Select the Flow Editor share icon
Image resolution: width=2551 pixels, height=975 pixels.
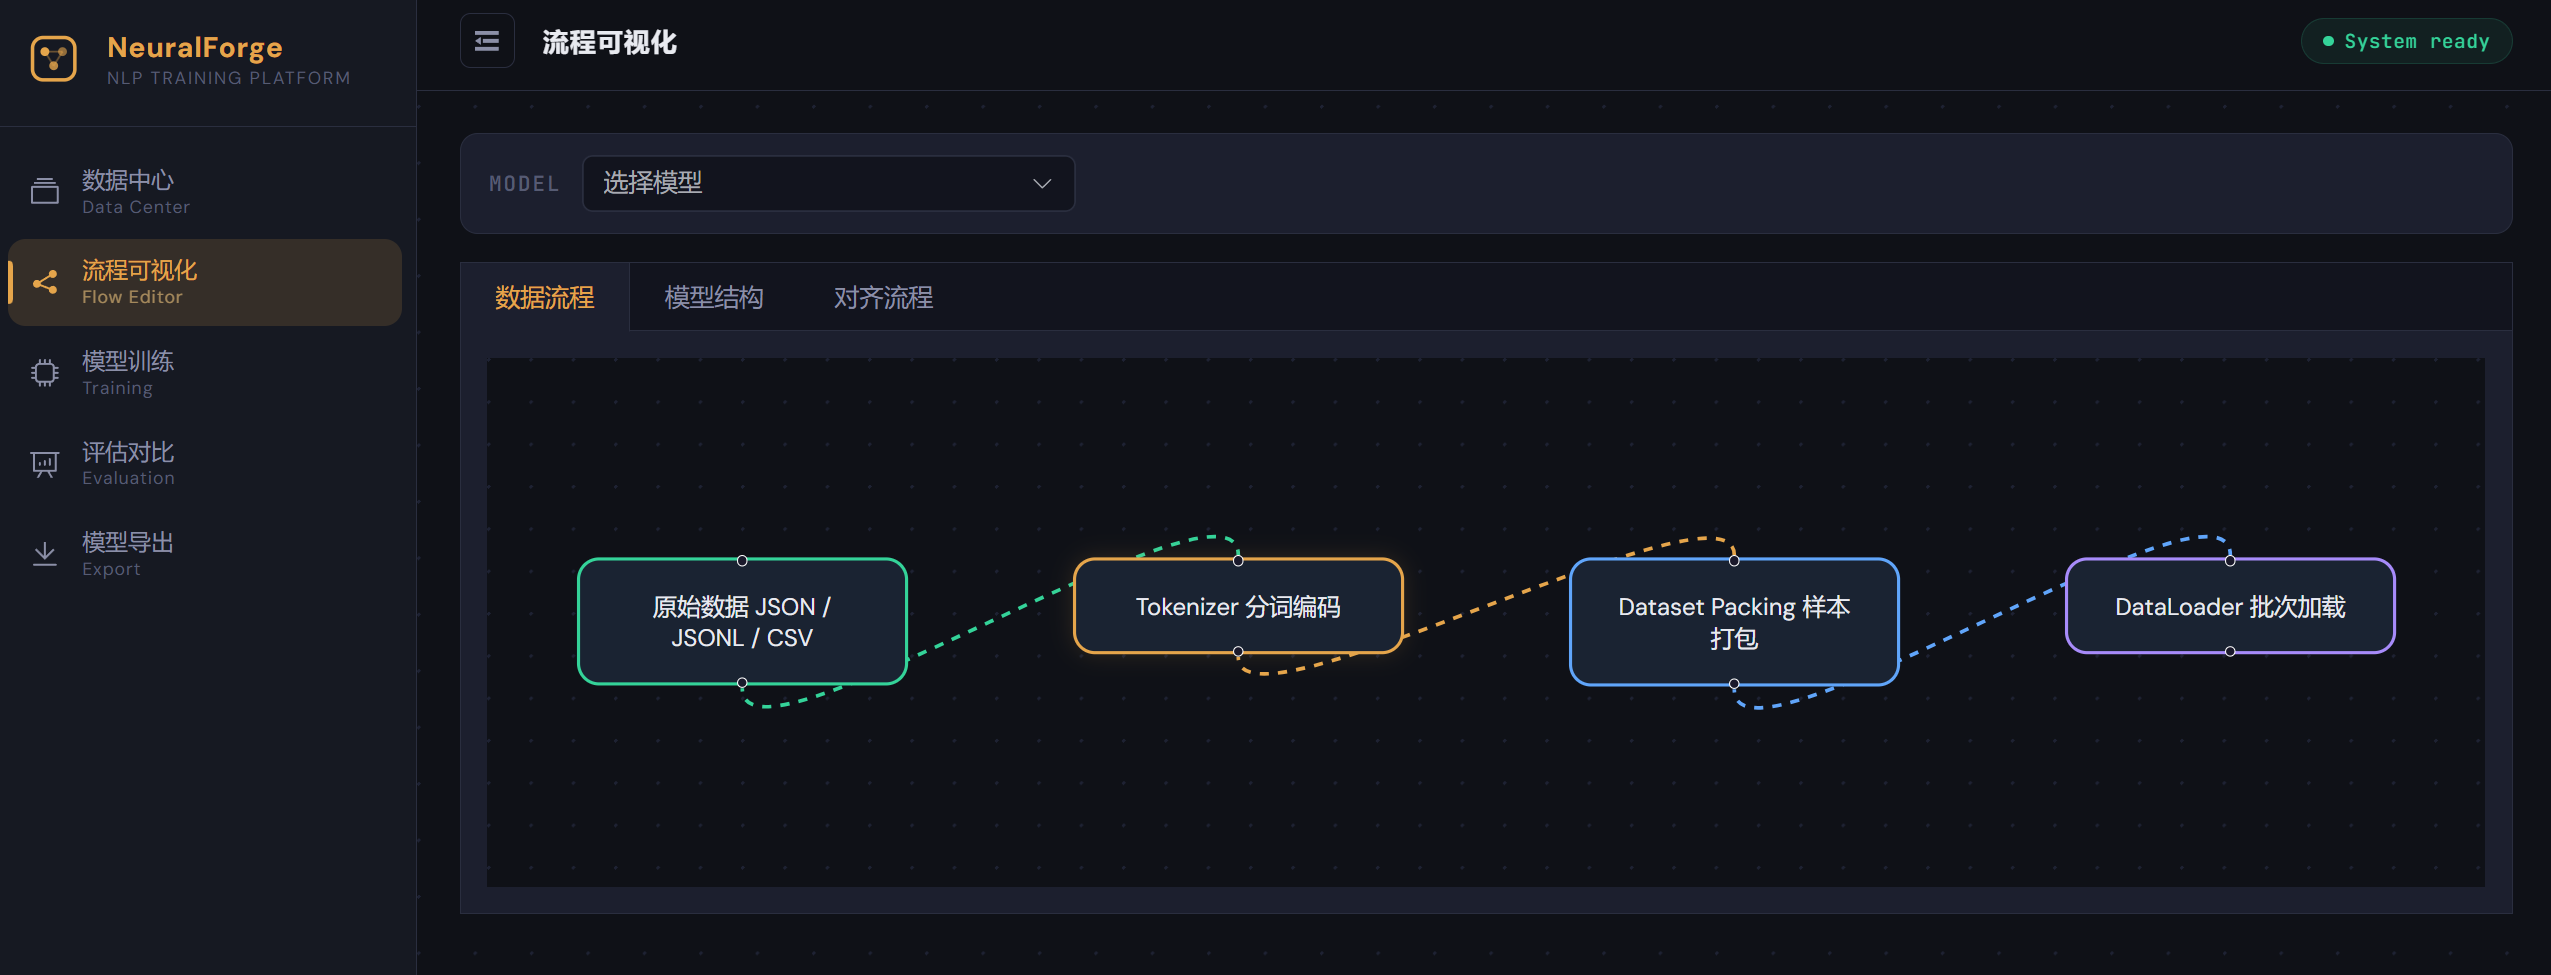(x=44, y=281)
